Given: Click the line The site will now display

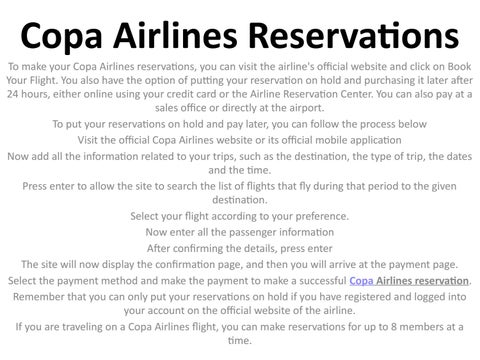Looking at the screenshot, I should pyautogui.click(x=240, y=264).
